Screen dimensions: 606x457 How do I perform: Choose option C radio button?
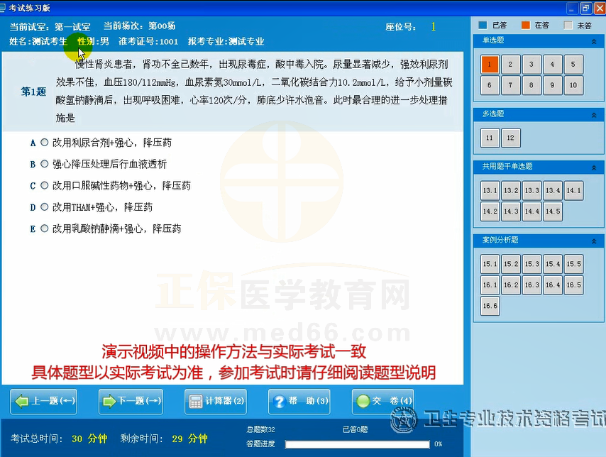pos(44,185)
